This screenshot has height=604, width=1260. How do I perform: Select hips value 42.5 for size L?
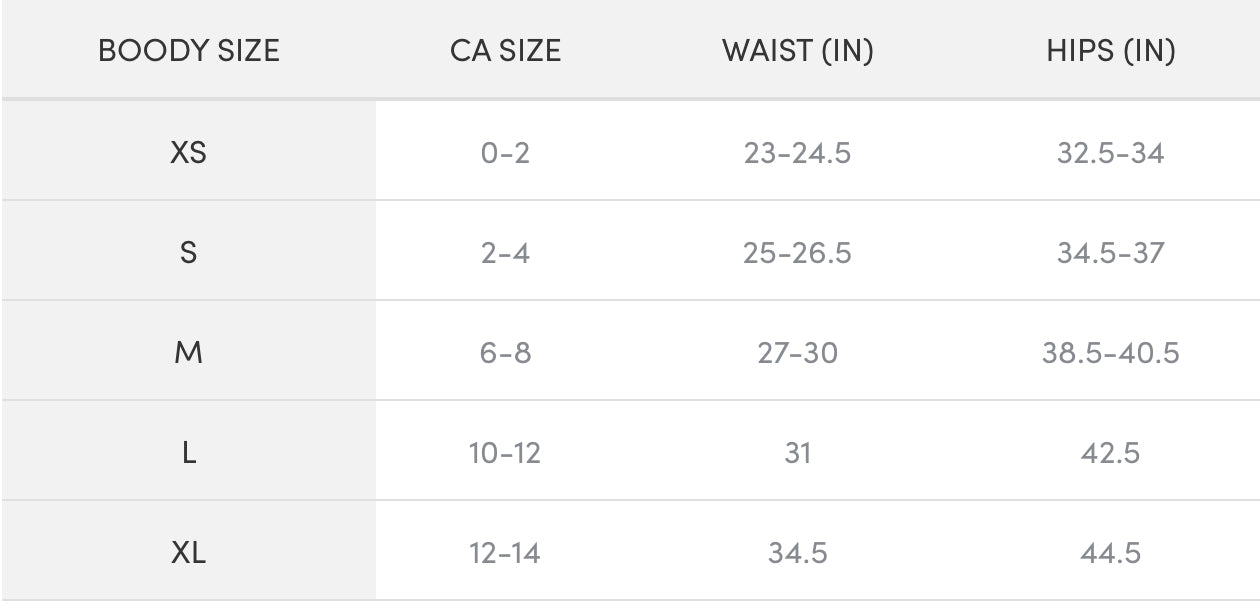point(1110,453)
